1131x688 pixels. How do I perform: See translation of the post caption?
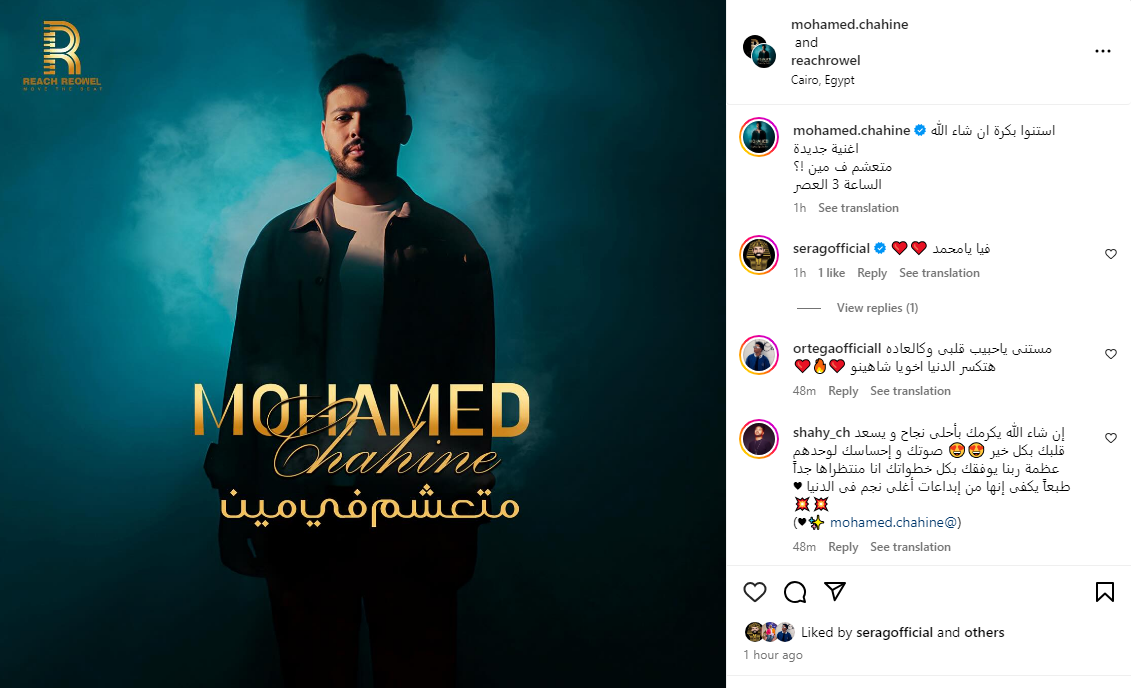coord(858,208)
